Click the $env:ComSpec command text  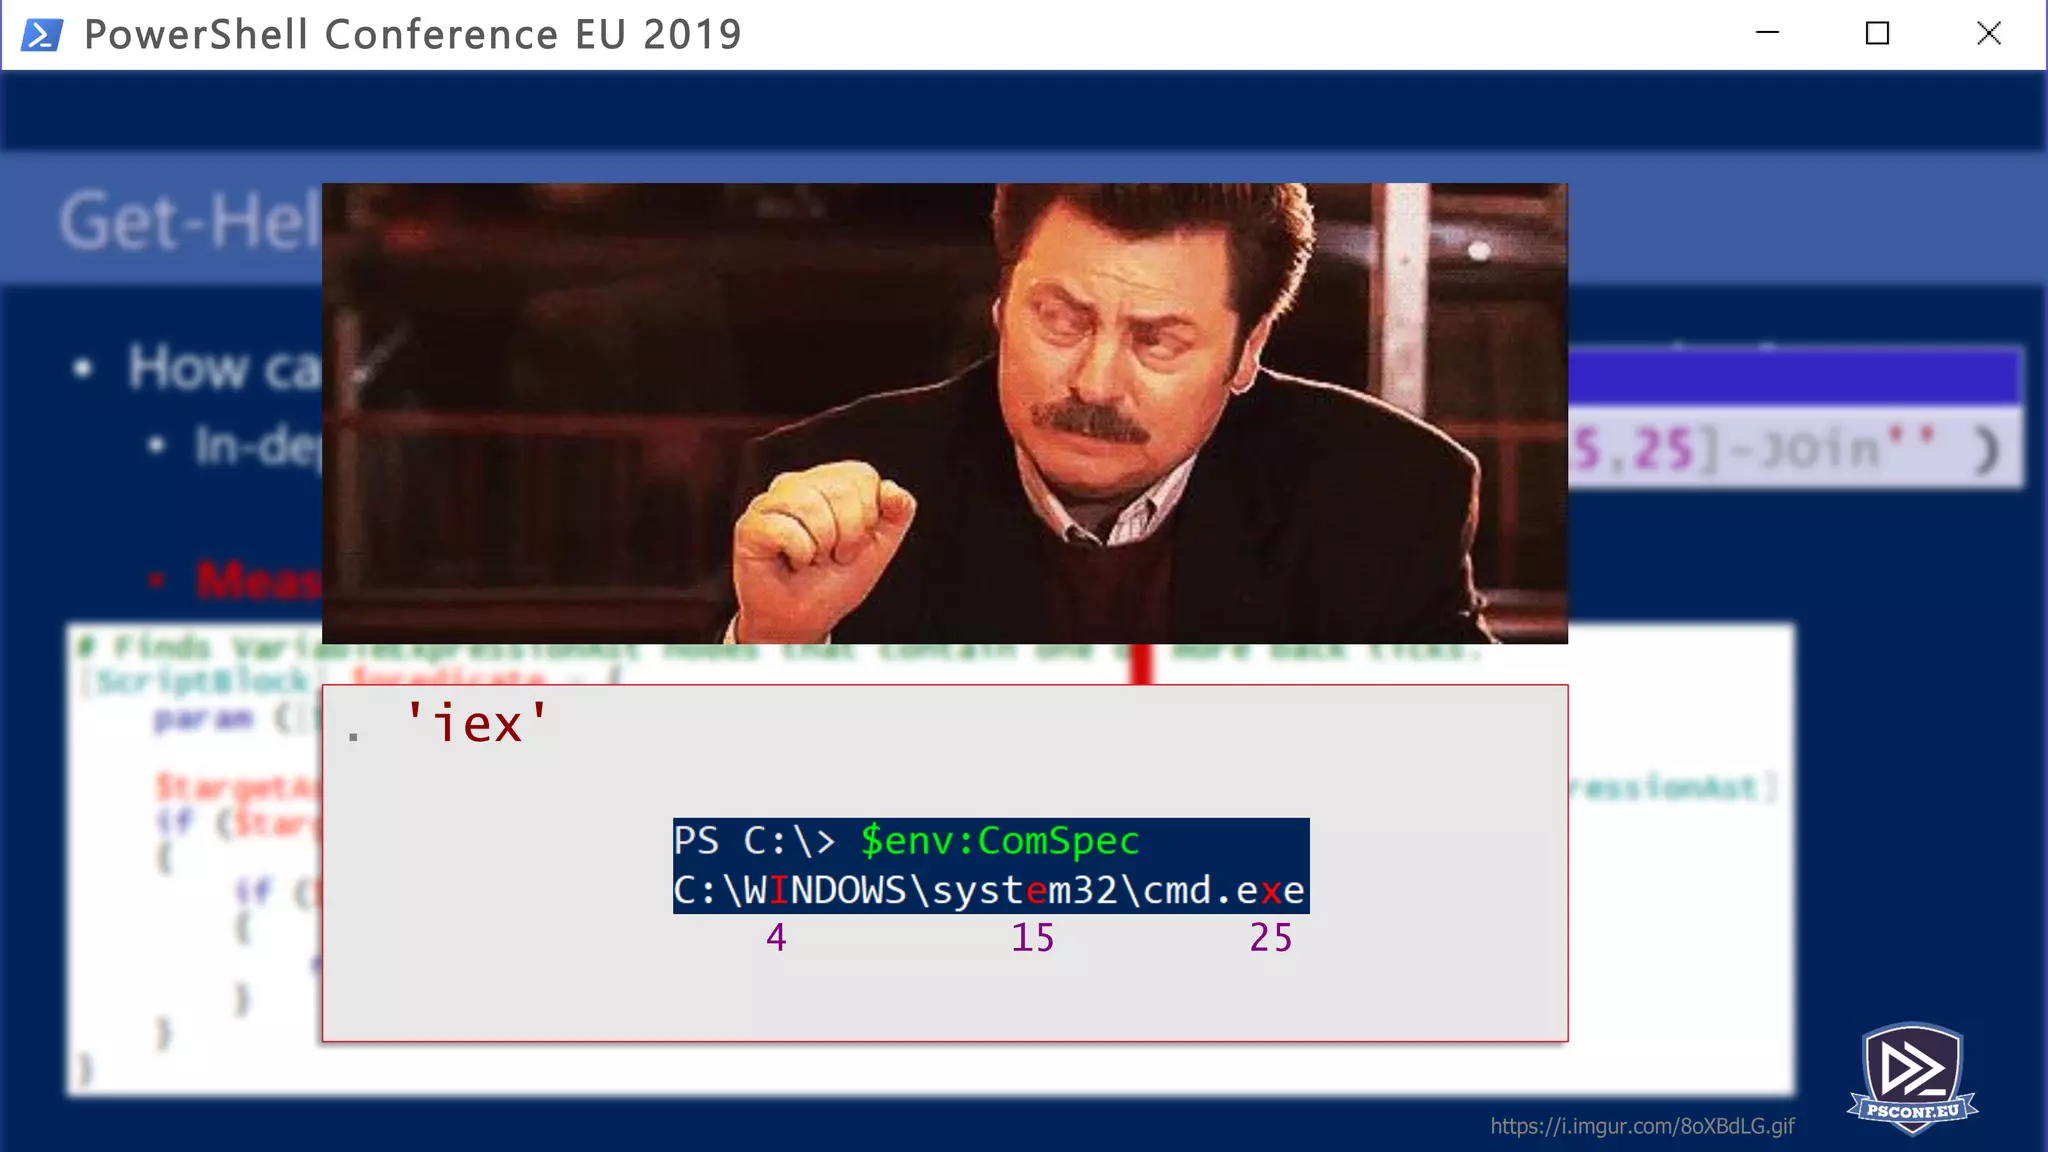click(x=999, y=841)
